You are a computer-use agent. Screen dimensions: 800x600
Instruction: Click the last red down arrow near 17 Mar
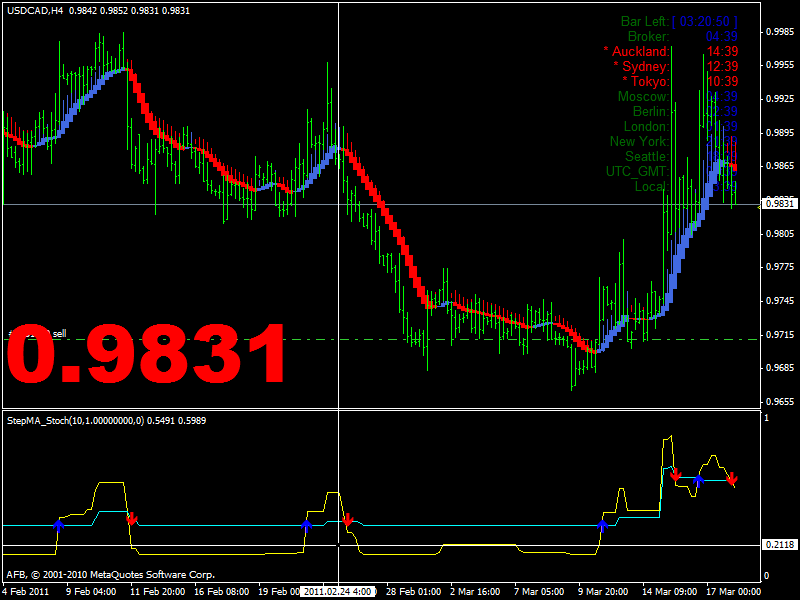click(732, 478)
